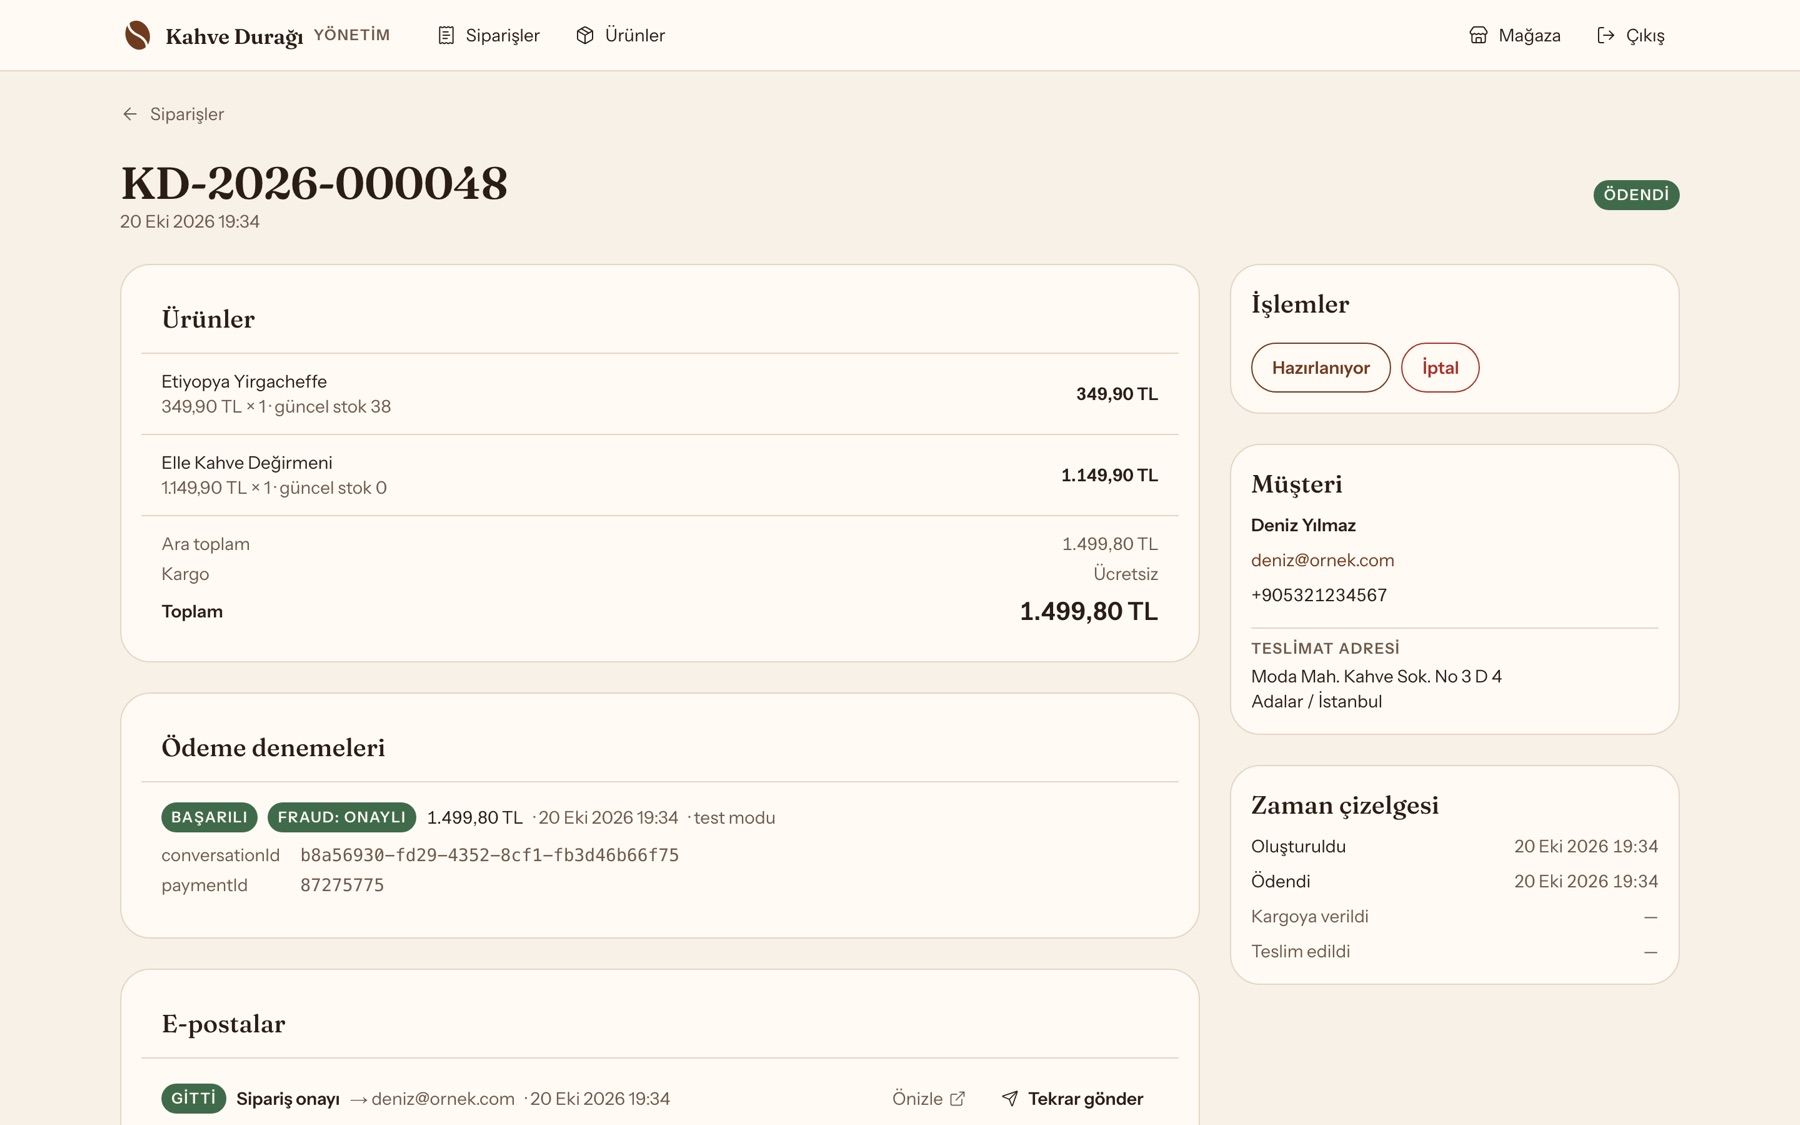Open Siparişler from the top navigation

[x=489, y=35]
